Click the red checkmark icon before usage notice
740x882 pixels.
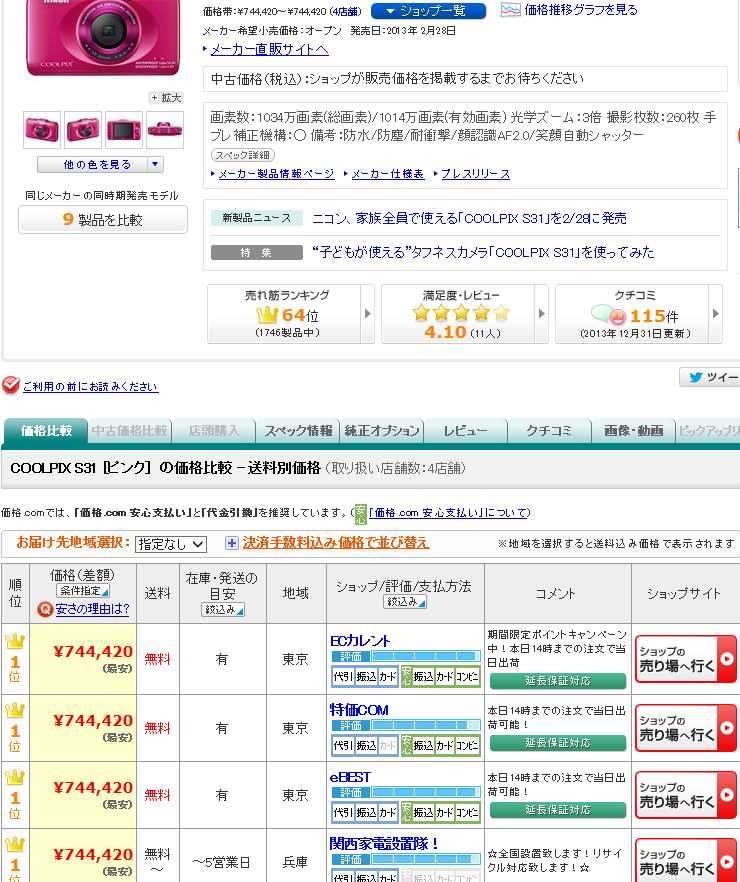[11, 385]
